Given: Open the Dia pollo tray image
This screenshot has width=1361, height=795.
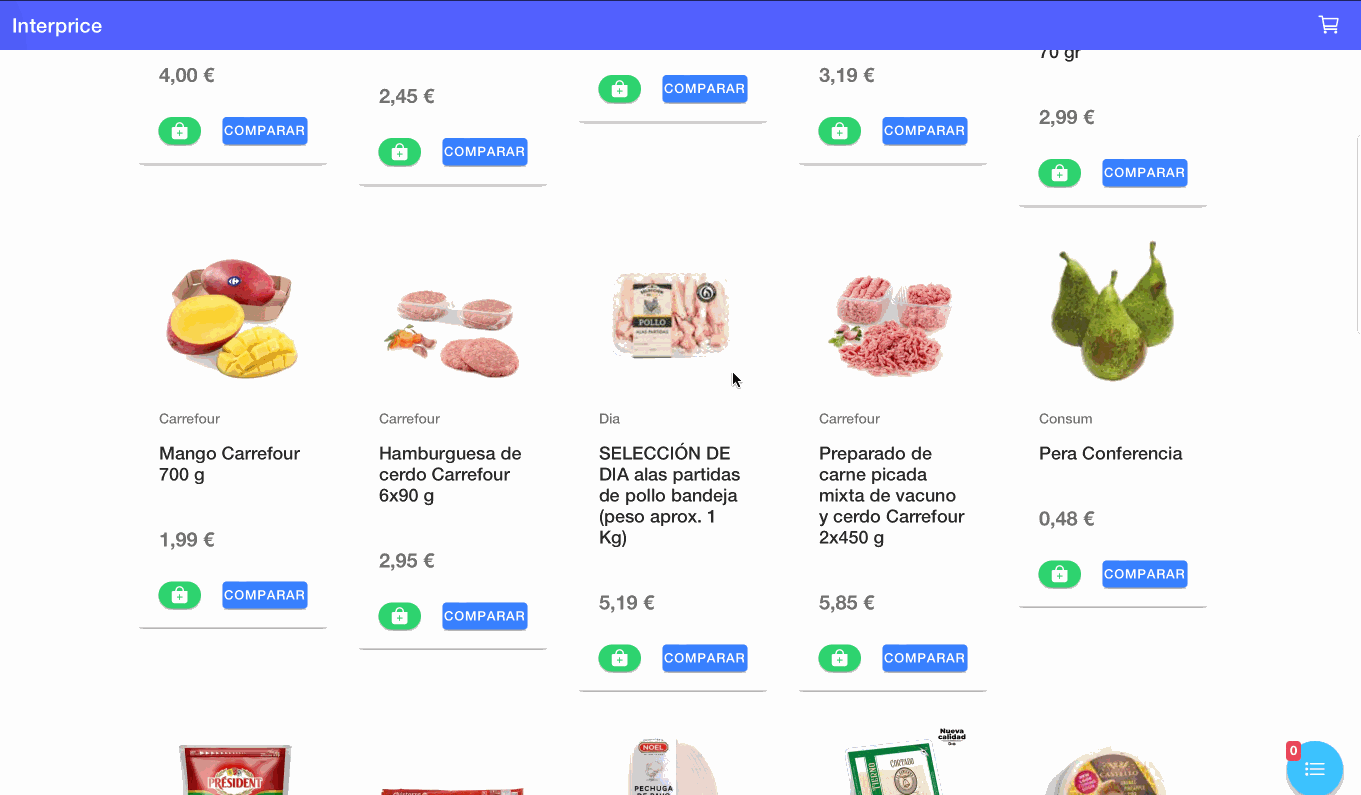Looking at the screenshot, I should 671,315.
